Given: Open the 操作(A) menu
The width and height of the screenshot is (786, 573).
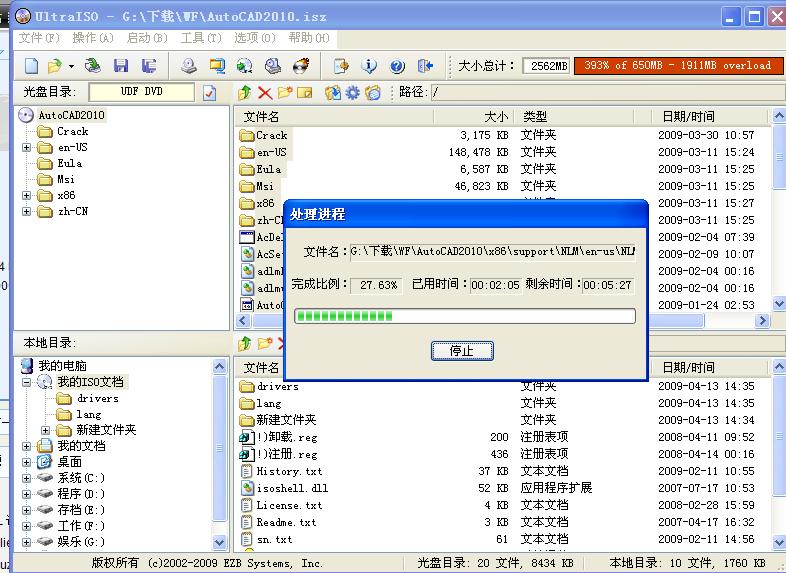Looking at the screenshot, I should click(x=93, y=38).
